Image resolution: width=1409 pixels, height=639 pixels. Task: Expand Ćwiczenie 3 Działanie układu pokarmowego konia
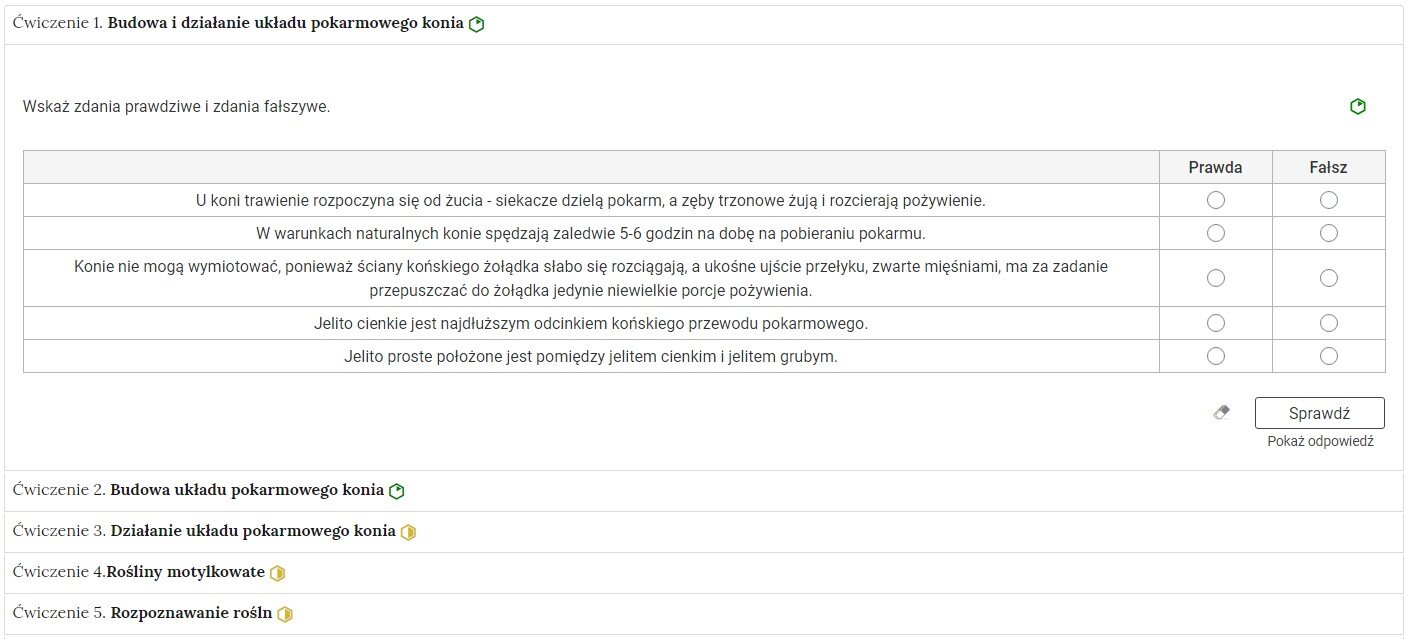tap(252, 531)
